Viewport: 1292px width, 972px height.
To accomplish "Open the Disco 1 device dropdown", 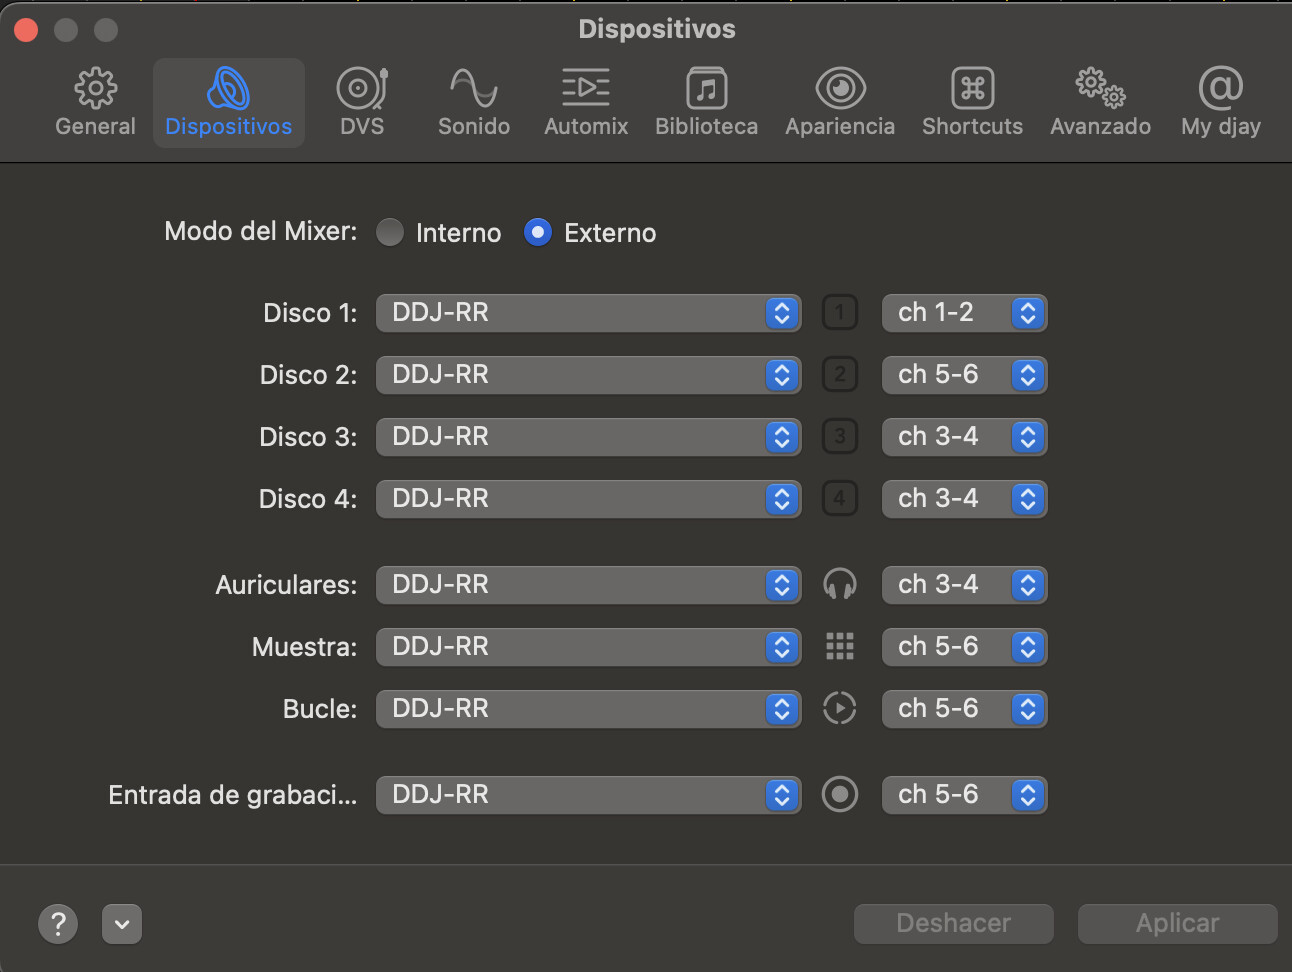I will (588, 313).
